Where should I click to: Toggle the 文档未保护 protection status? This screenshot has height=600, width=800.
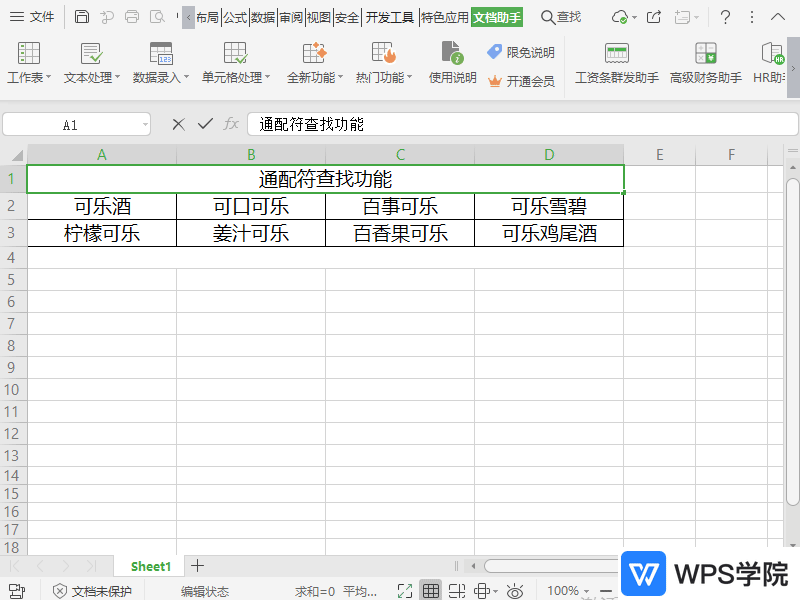click(92, 590)
